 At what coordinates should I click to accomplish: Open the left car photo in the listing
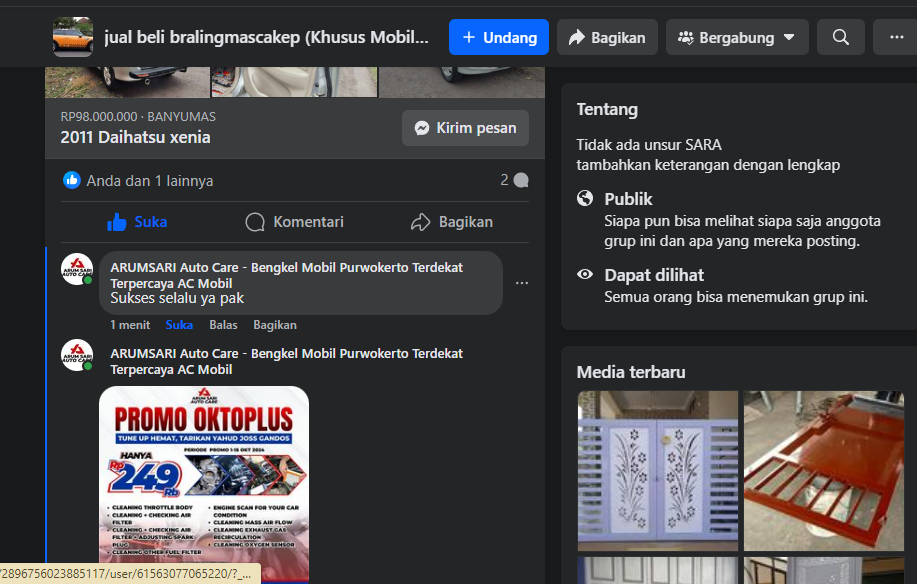pos(127,82)
